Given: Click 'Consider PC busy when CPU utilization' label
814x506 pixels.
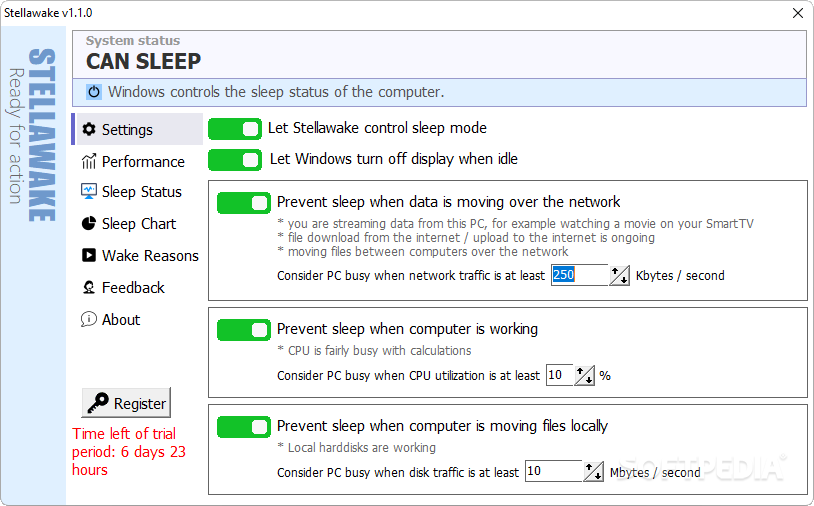Looking at the screenshot, I should (x=409, y=376).
